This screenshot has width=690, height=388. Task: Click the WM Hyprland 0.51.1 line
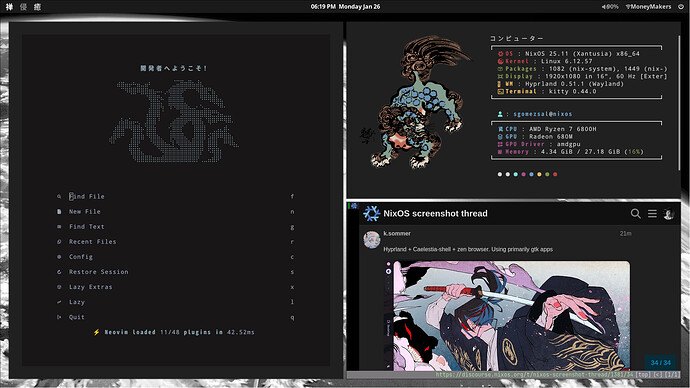(x=561, y=84)
